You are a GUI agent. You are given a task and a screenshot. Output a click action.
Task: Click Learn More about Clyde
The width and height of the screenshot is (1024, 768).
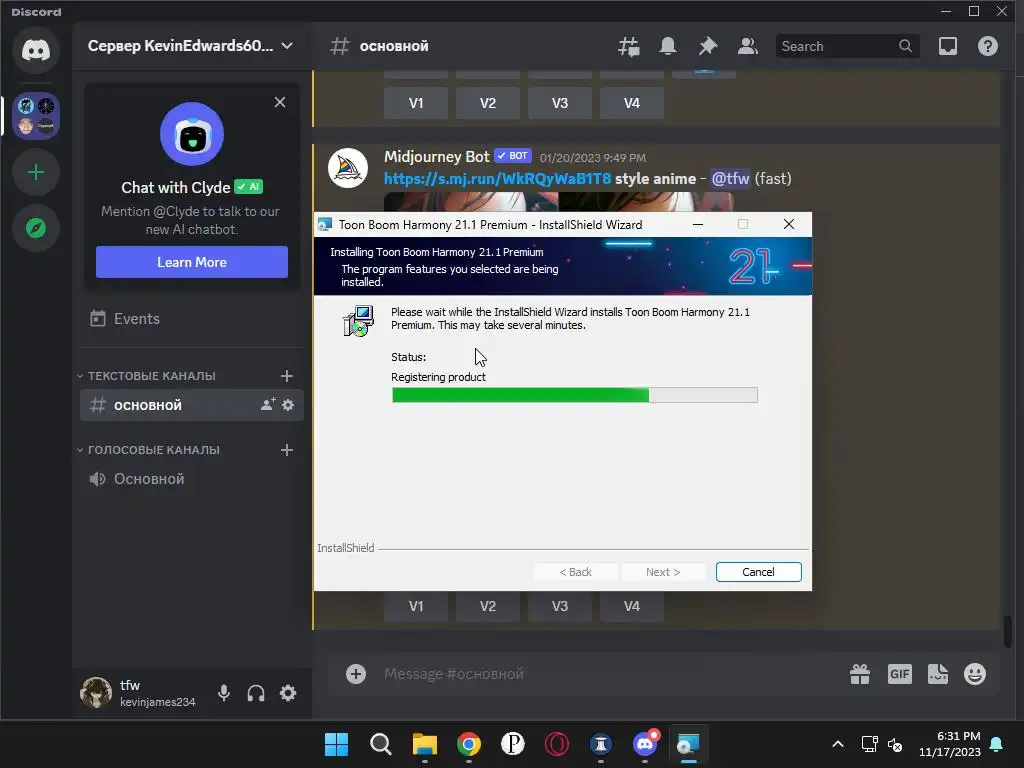pyautogui.click(x=191, y=262)
